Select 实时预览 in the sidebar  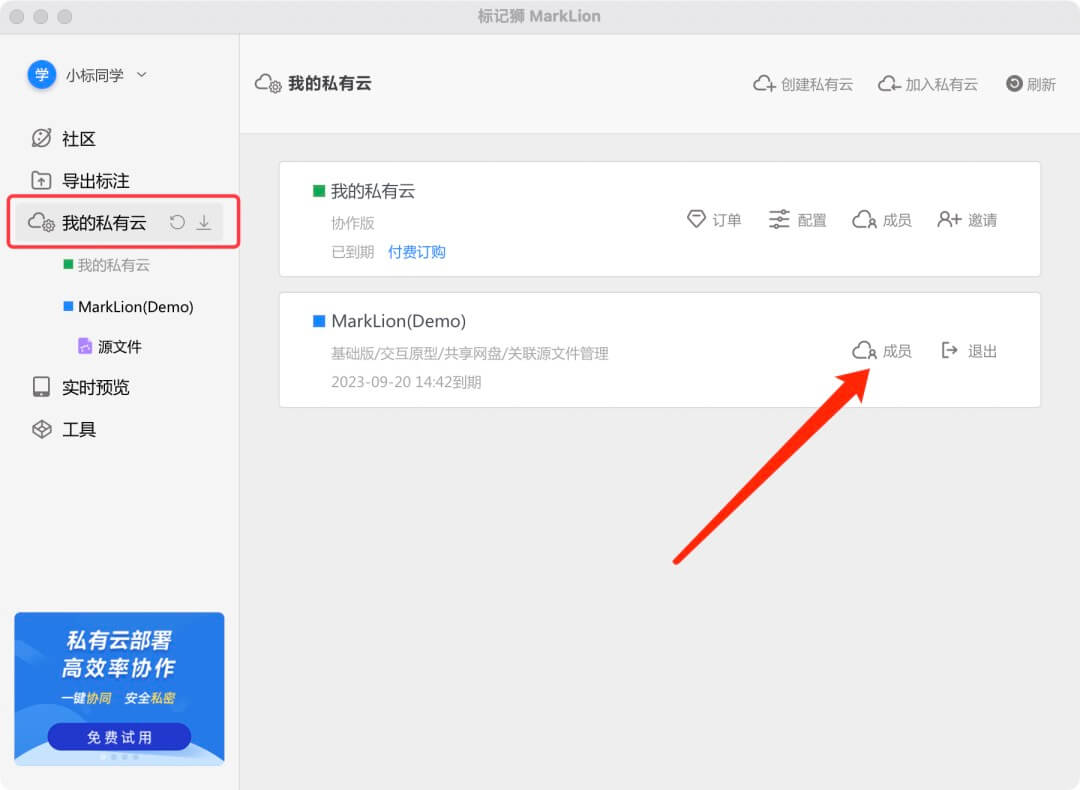point(94,387)
